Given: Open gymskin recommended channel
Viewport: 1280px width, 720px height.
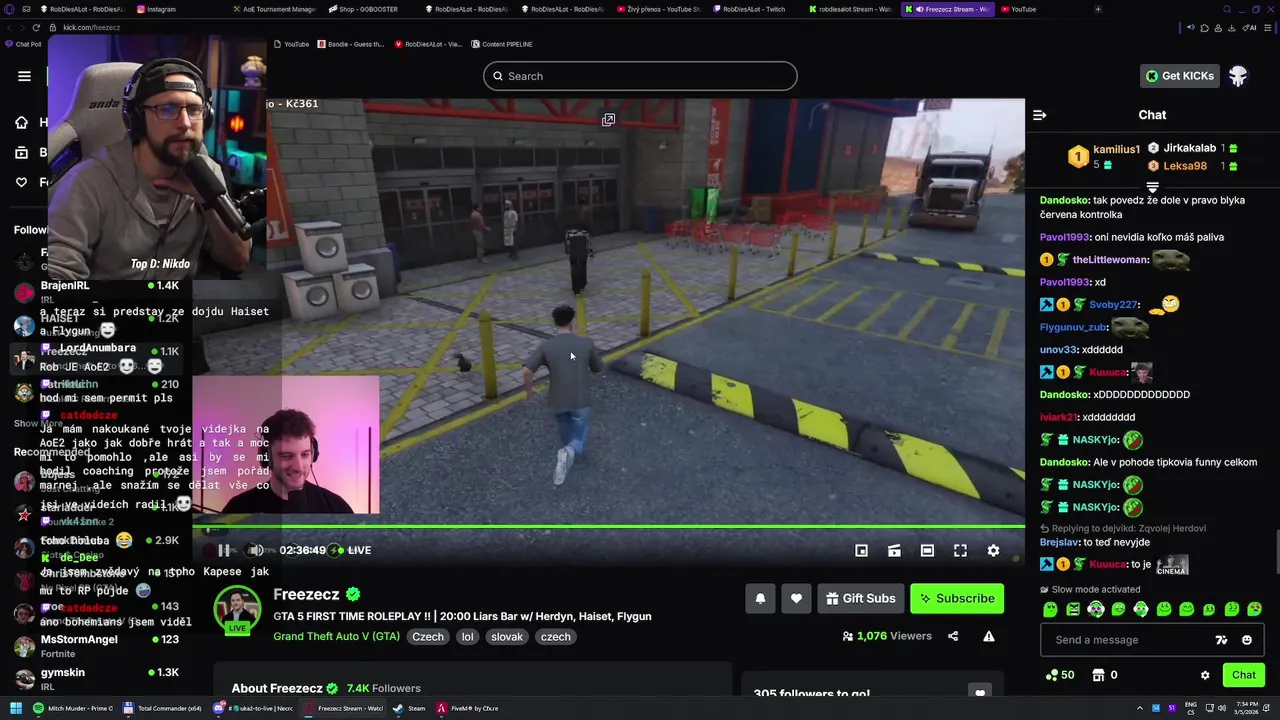Looking at the screenshot, I should click(98, 680).
